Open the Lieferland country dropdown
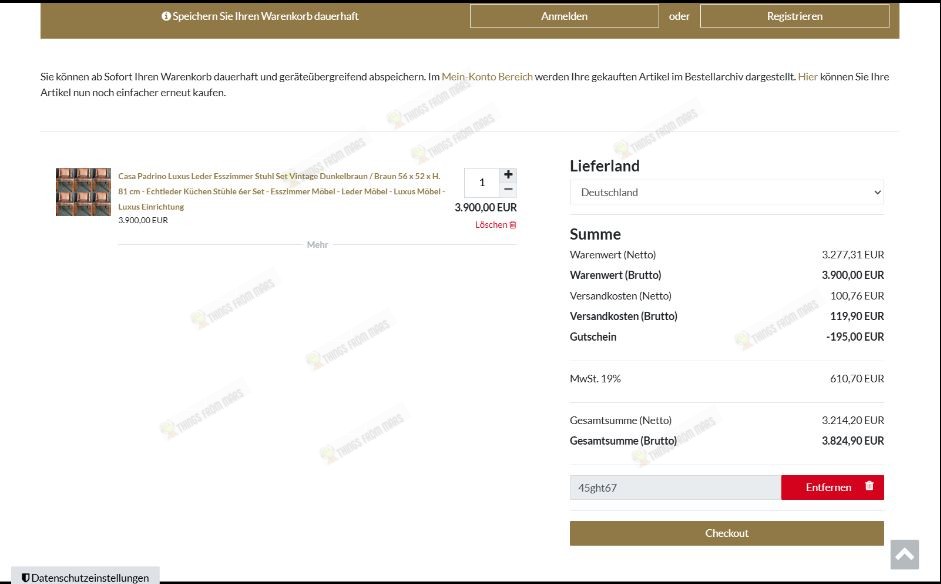Image resolution: width=941 pixels, height=584 pixels. 725,192
